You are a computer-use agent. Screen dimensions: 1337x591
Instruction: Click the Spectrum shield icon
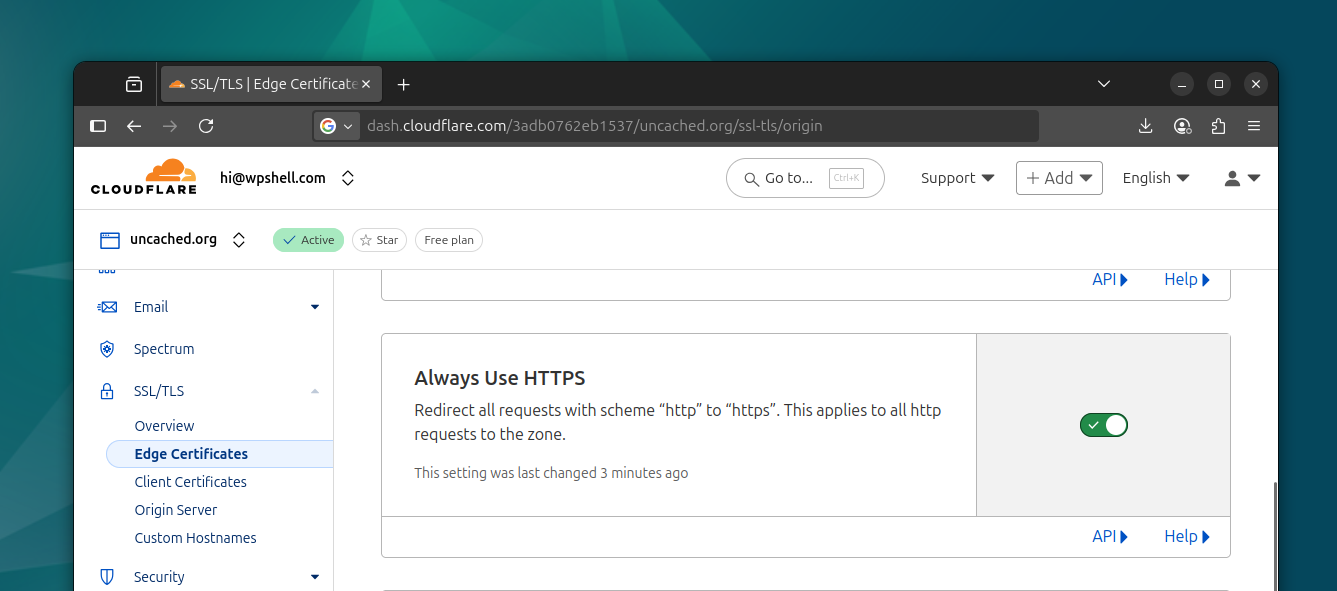(x=107, y=349)
